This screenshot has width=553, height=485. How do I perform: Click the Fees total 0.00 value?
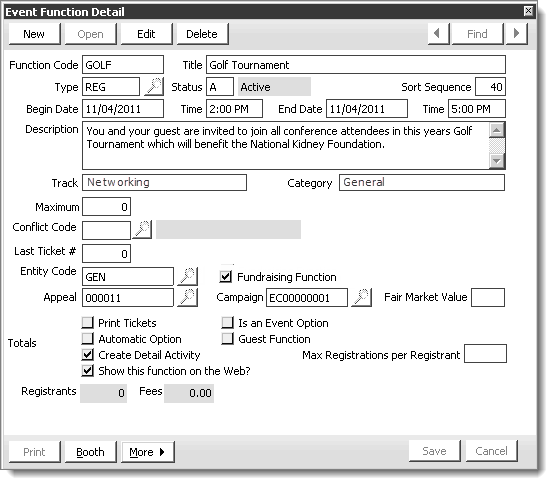[189, 393]
